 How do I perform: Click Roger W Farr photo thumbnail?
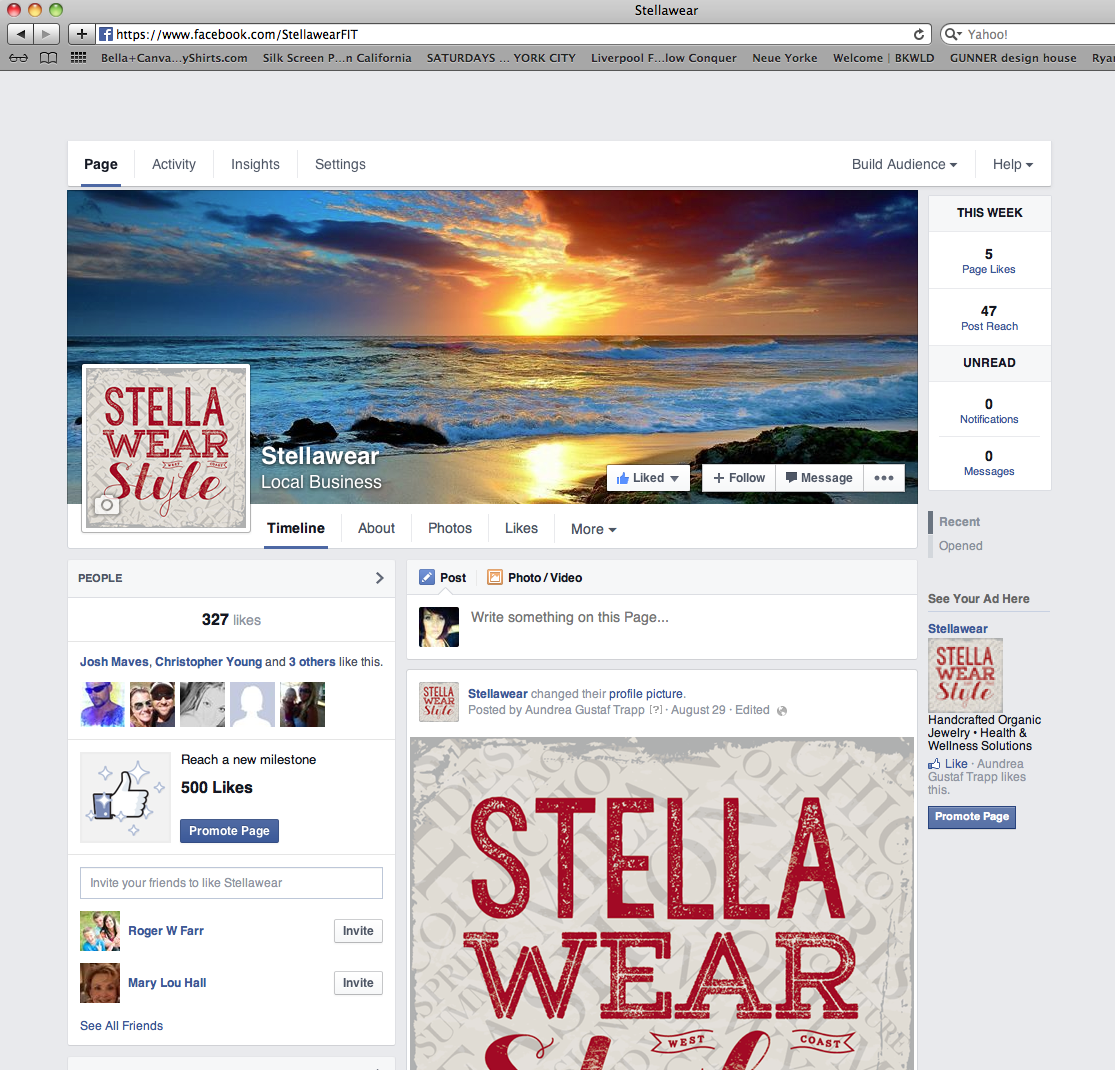100,931
